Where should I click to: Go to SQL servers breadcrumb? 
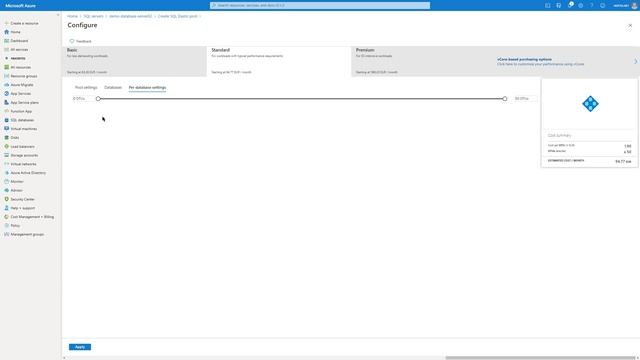[x=93, y=16]
